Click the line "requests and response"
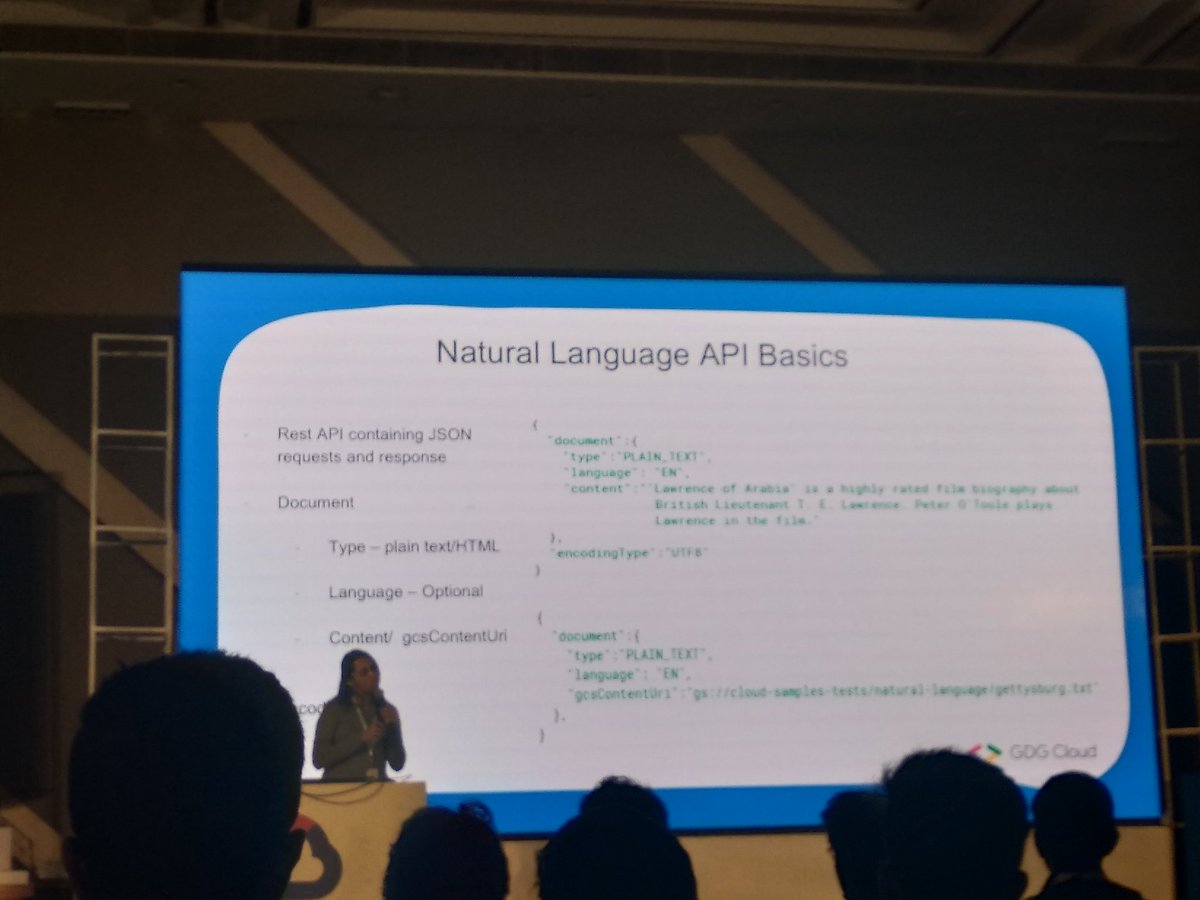The height and width of the screenshot is (900, 1200). pos(362,457)
